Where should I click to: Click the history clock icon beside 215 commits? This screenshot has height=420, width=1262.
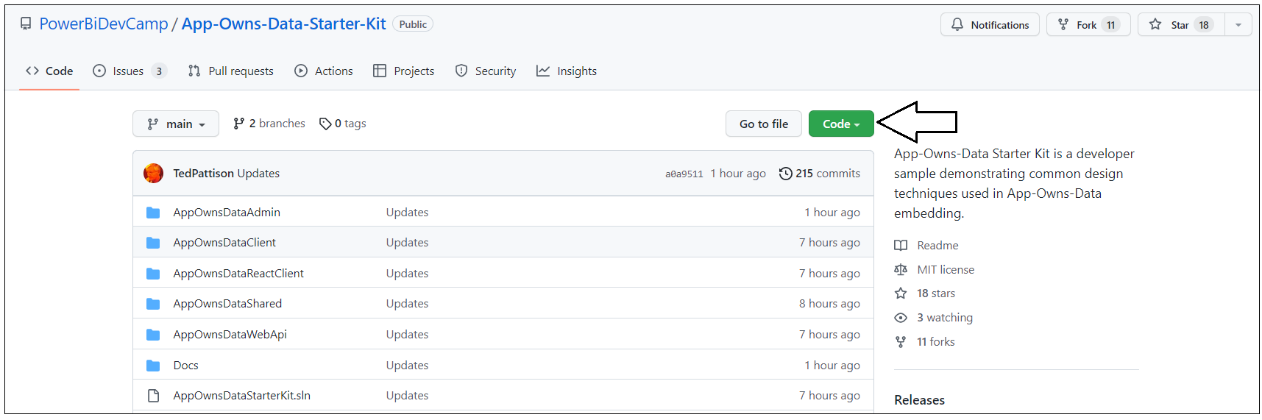click(785, 174)
